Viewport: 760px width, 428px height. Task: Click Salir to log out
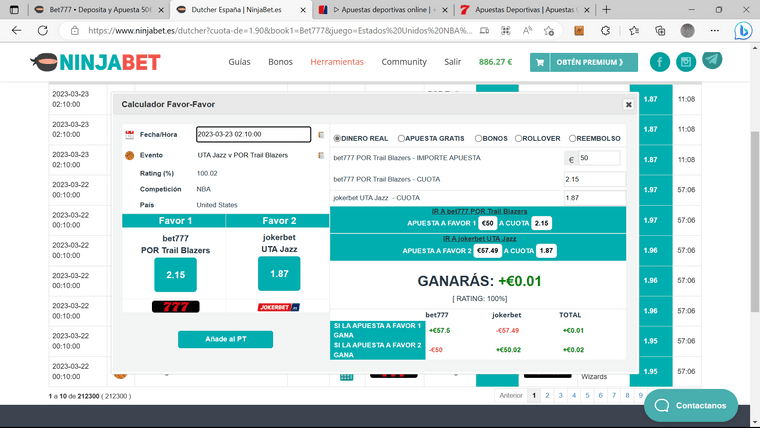click(x=452, y=62)
